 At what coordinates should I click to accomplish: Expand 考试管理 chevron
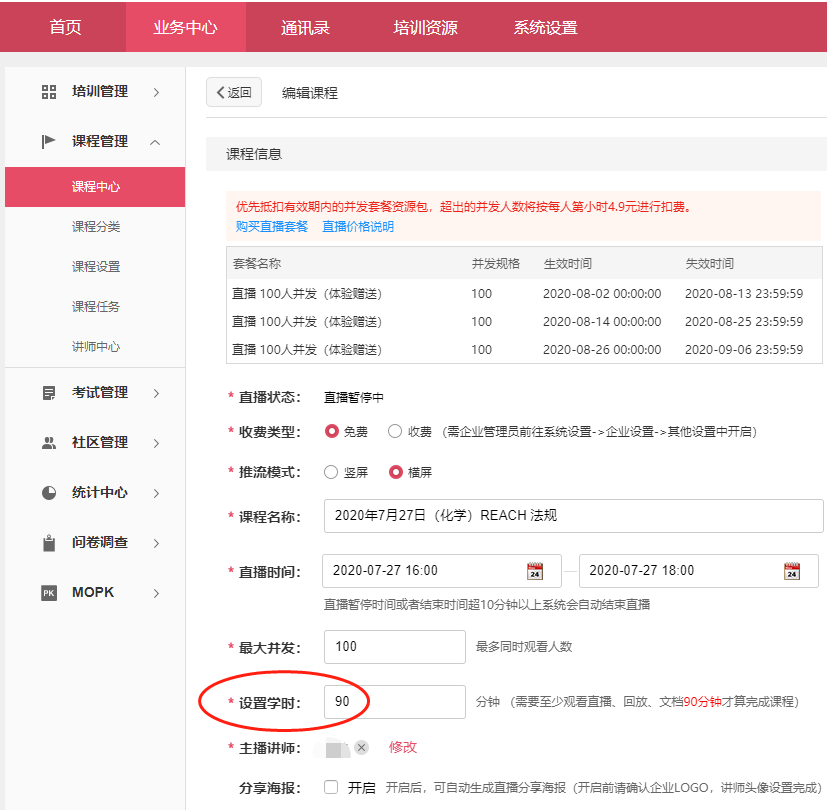(156, 393)
